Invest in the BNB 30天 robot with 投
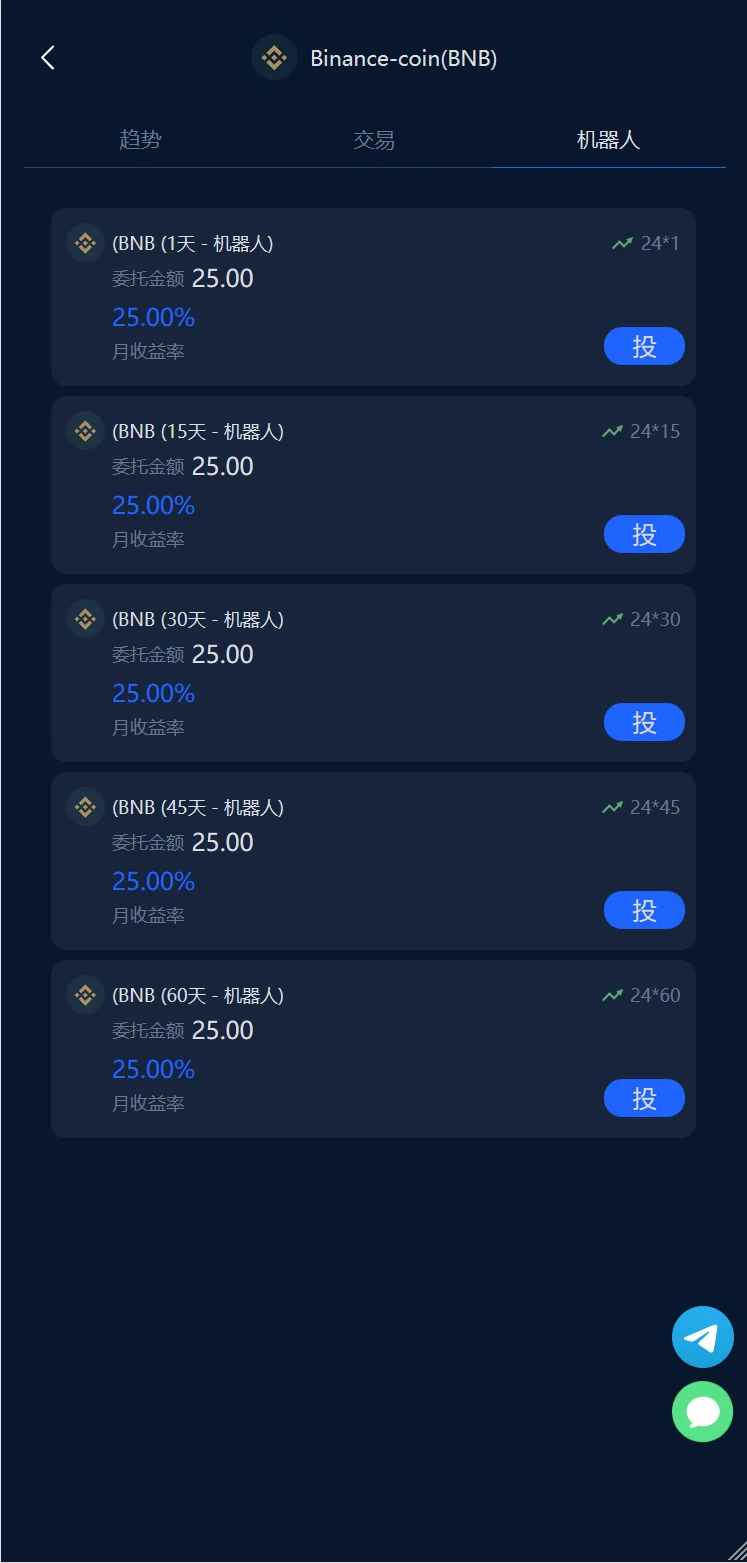Screen dimensions: 747x1563 [644, 722]
